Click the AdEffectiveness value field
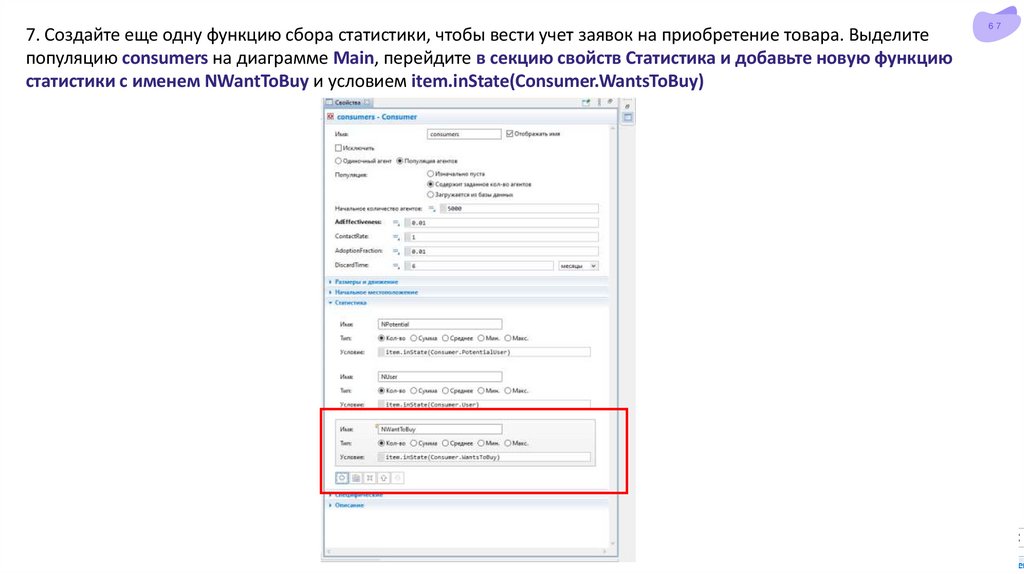The image size is (1024, 574). 502,223
